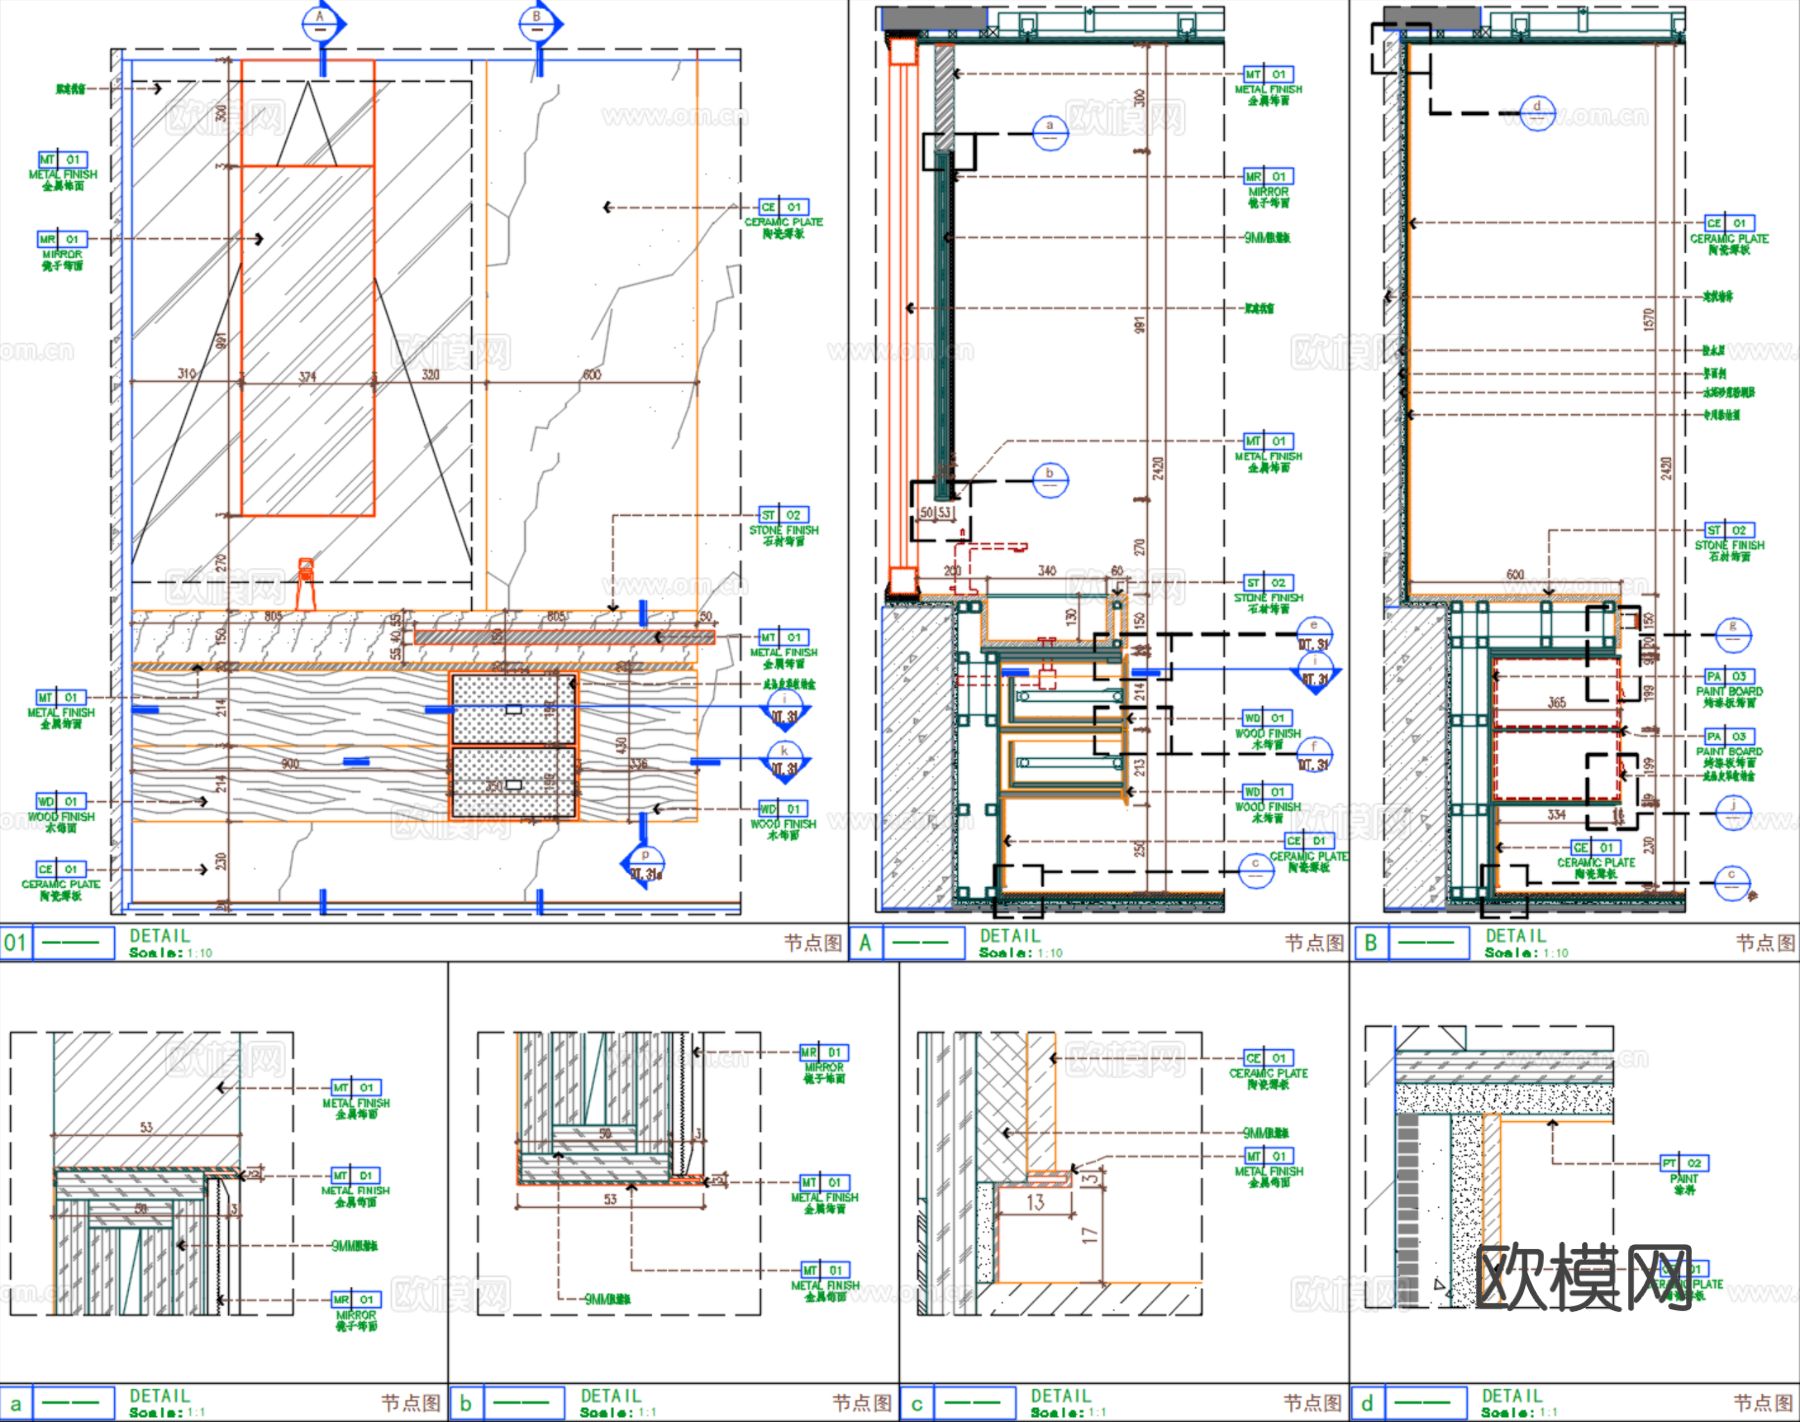The width and height of the screenshot is (1800, 1422).
Task: Click the '340' dimension in section A
Action: (x=1047, y=570)
